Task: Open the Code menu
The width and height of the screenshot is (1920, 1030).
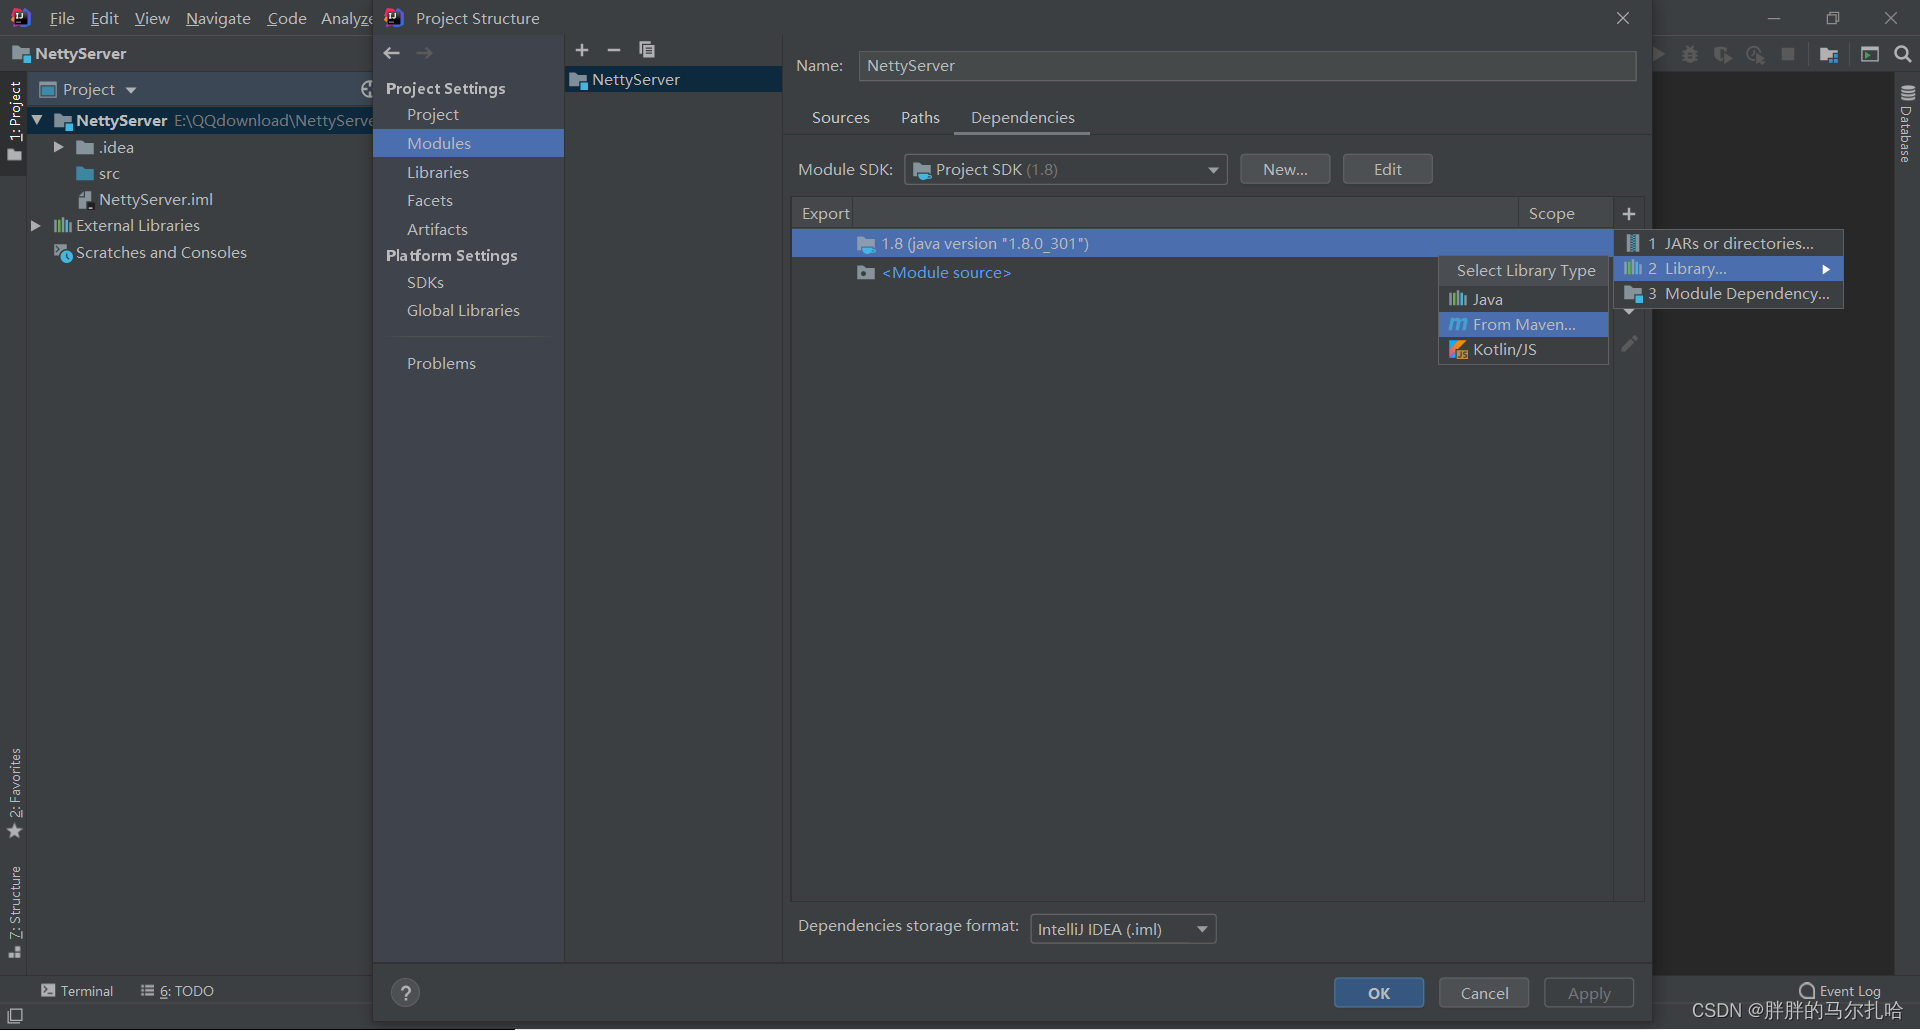Action: coord(287,19)
